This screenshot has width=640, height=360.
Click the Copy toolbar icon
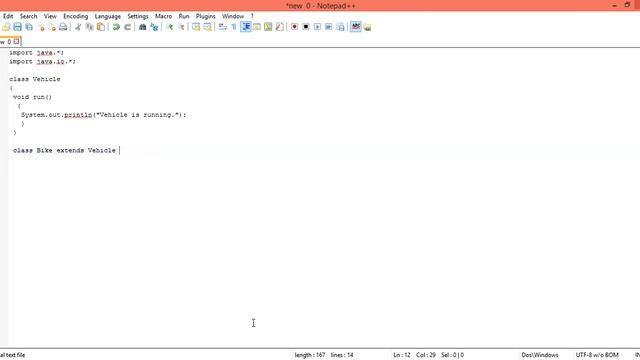(89, 27)
